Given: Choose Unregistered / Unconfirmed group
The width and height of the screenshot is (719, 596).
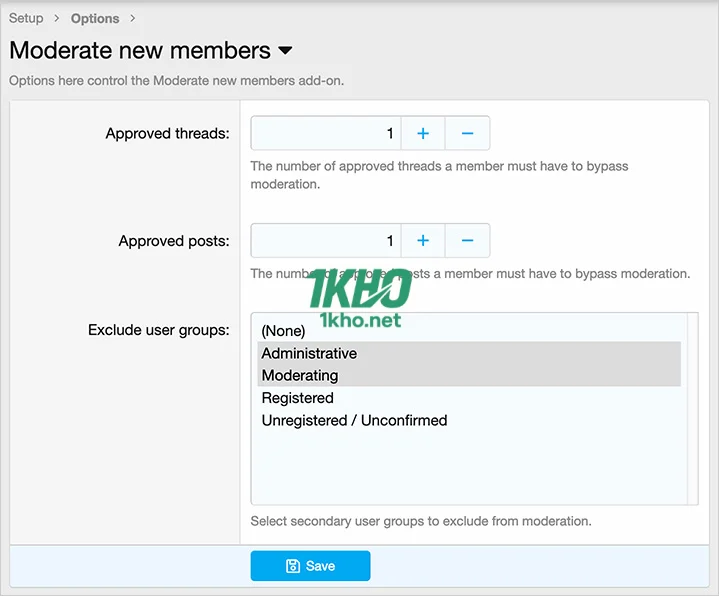Looking at the screenshot, I should tap(354, 420).
